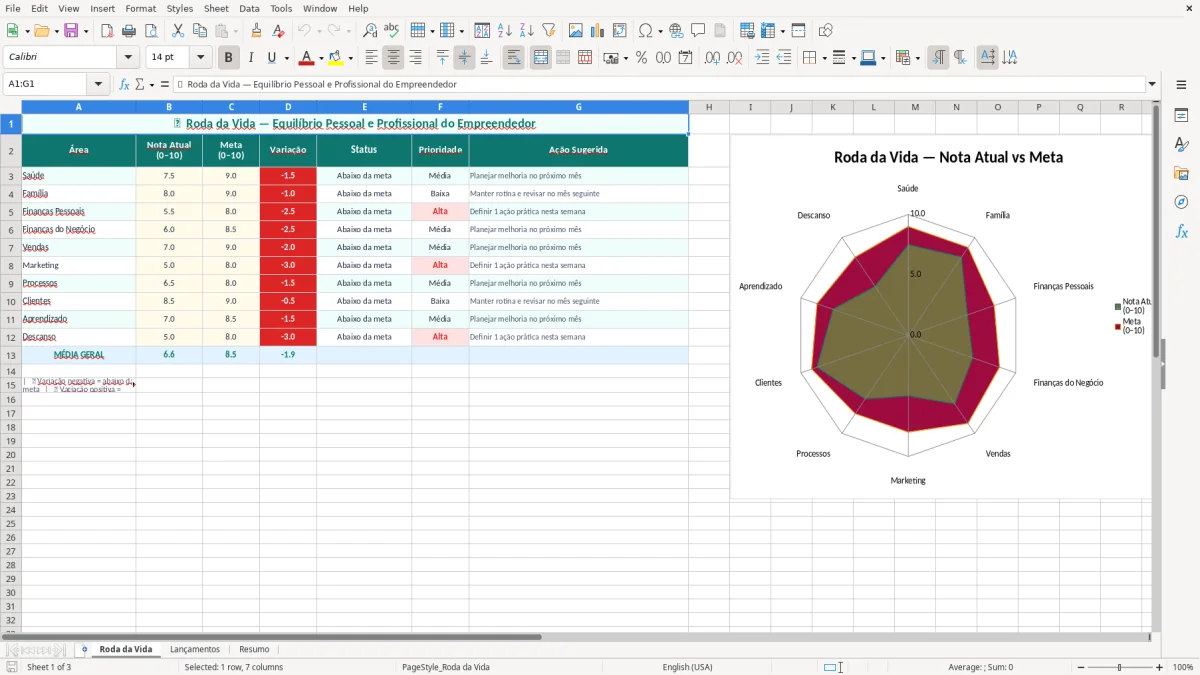Click row header 13
Image resolution: width=1200 pixels, height=675 pixels.
11,355
